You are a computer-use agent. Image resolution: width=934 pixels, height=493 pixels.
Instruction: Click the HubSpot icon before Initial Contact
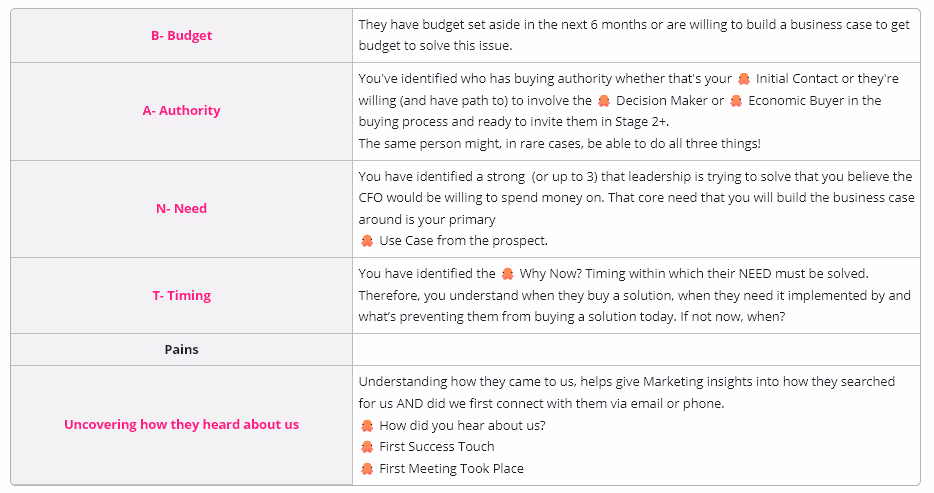(x=743, y=79)
